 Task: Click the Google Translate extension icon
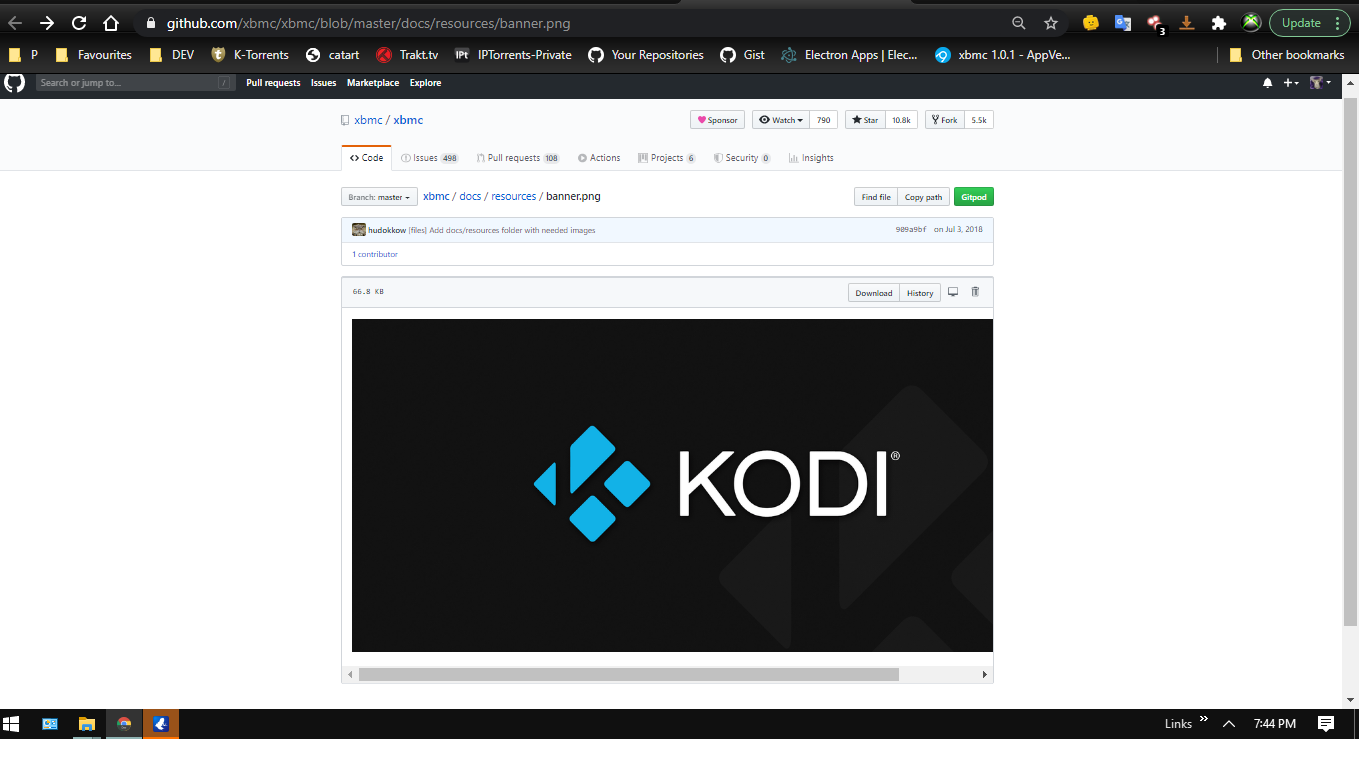[1123, 23]
